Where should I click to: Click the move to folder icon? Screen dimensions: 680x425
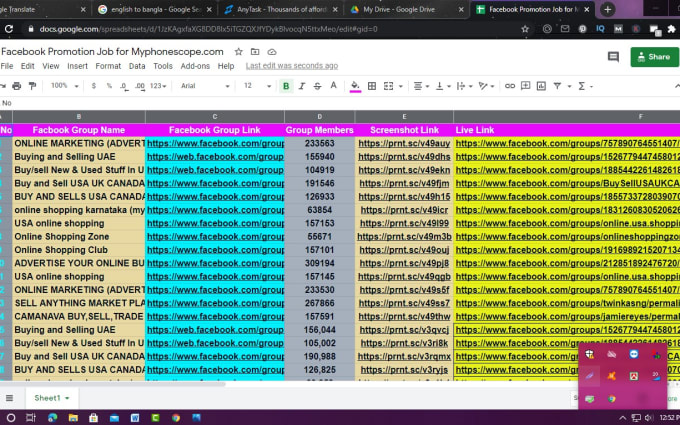coord(255,52)
